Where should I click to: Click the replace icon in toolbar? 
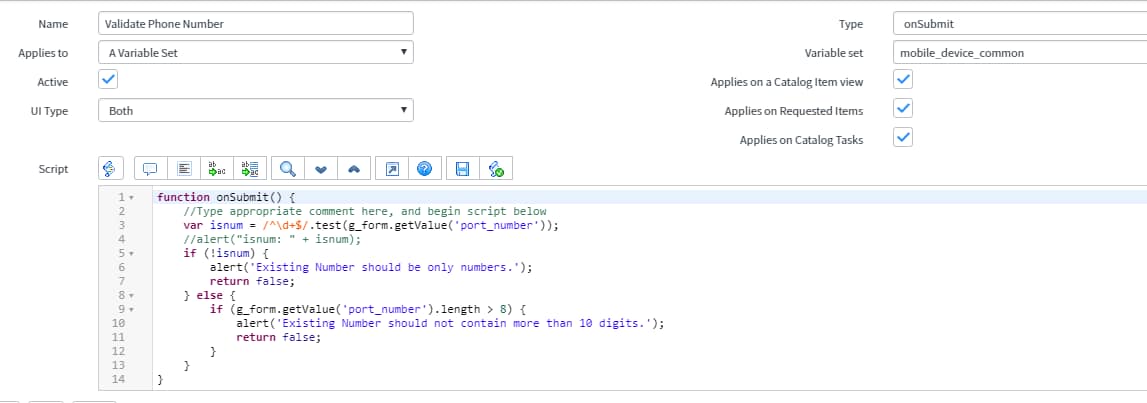pos(216,169)
